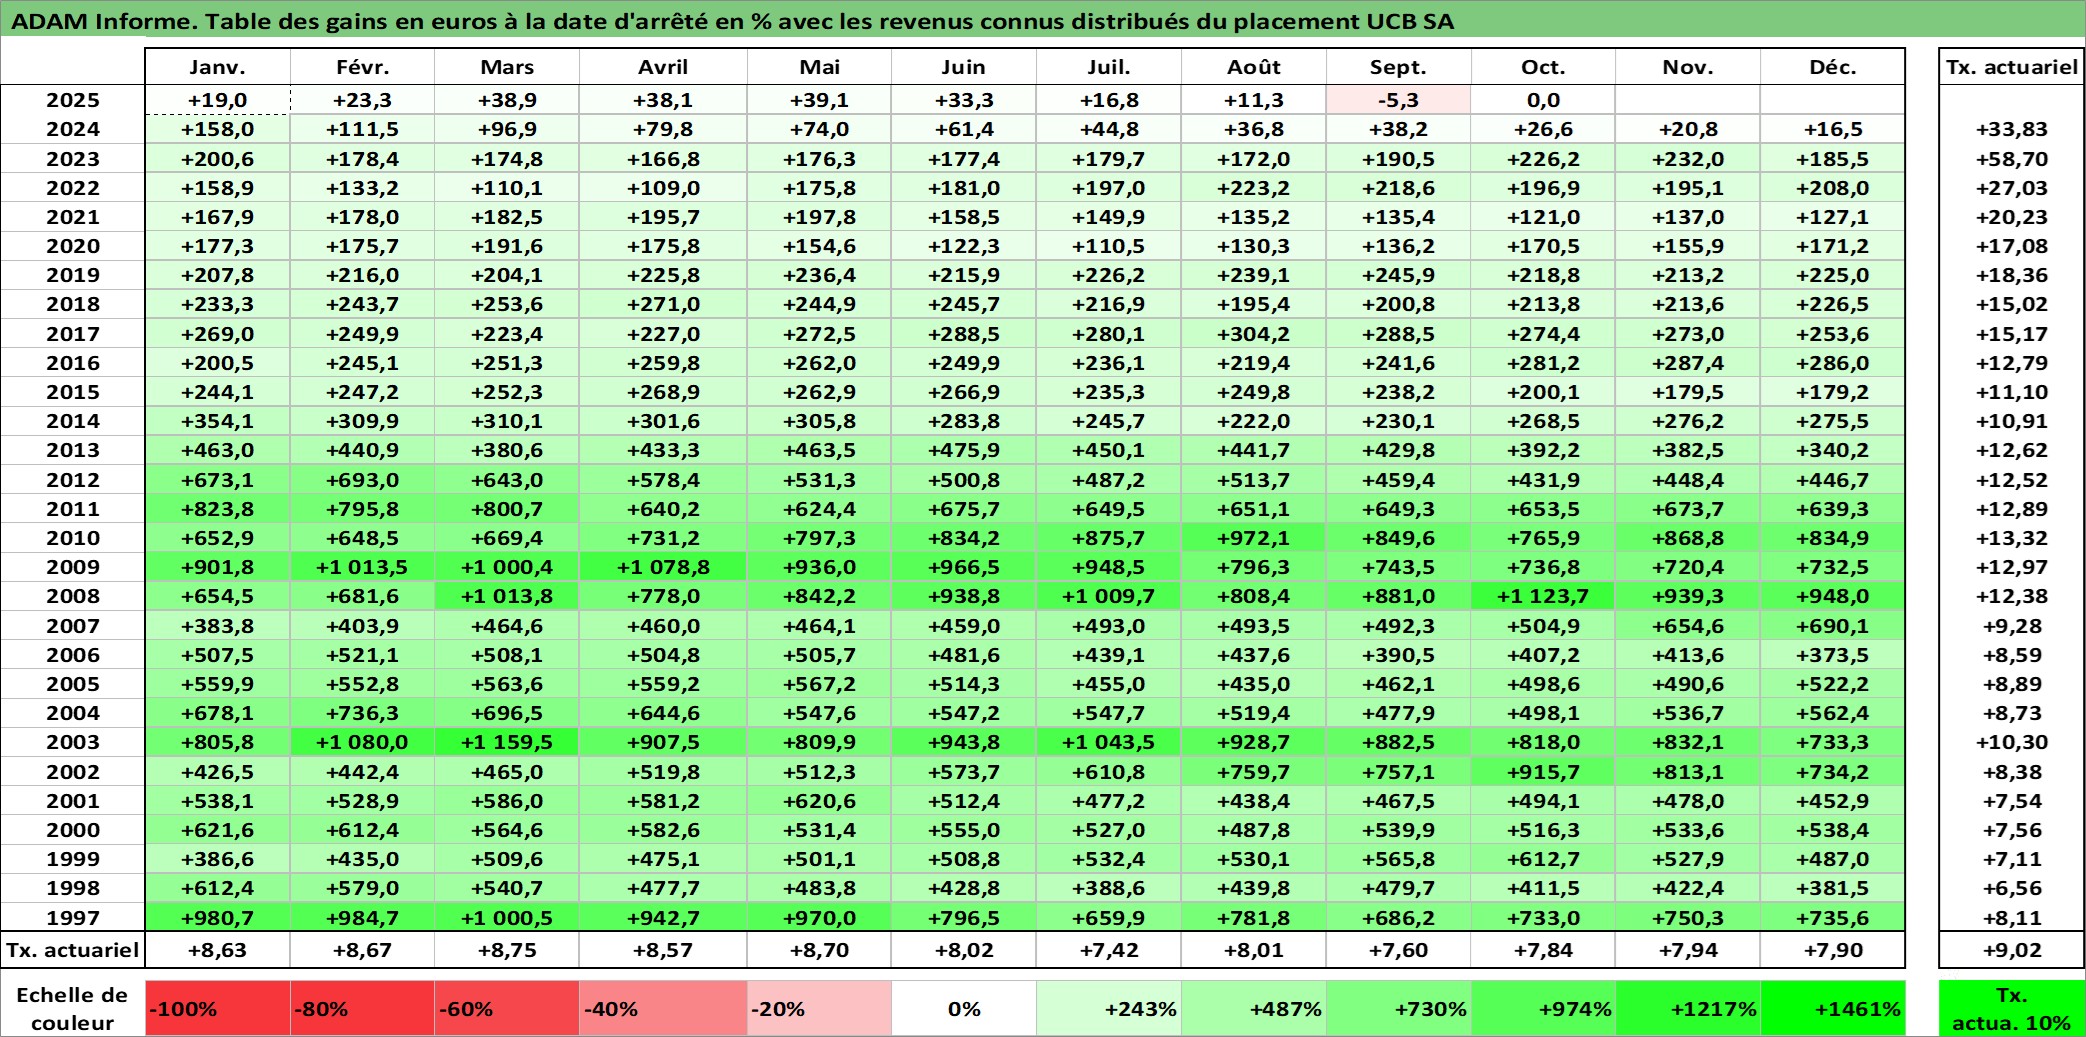Click the "+58,70" actuarial rate for 2023

tap(2012, 159)
